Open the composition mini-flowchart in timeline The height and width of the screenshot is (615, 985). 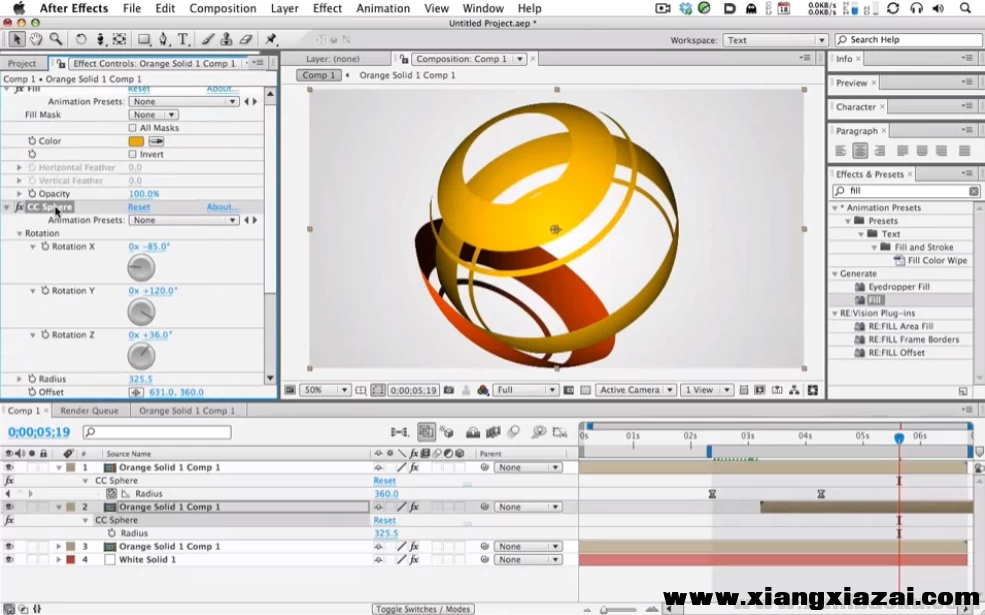pyautogui.click(x=399, y=432)
